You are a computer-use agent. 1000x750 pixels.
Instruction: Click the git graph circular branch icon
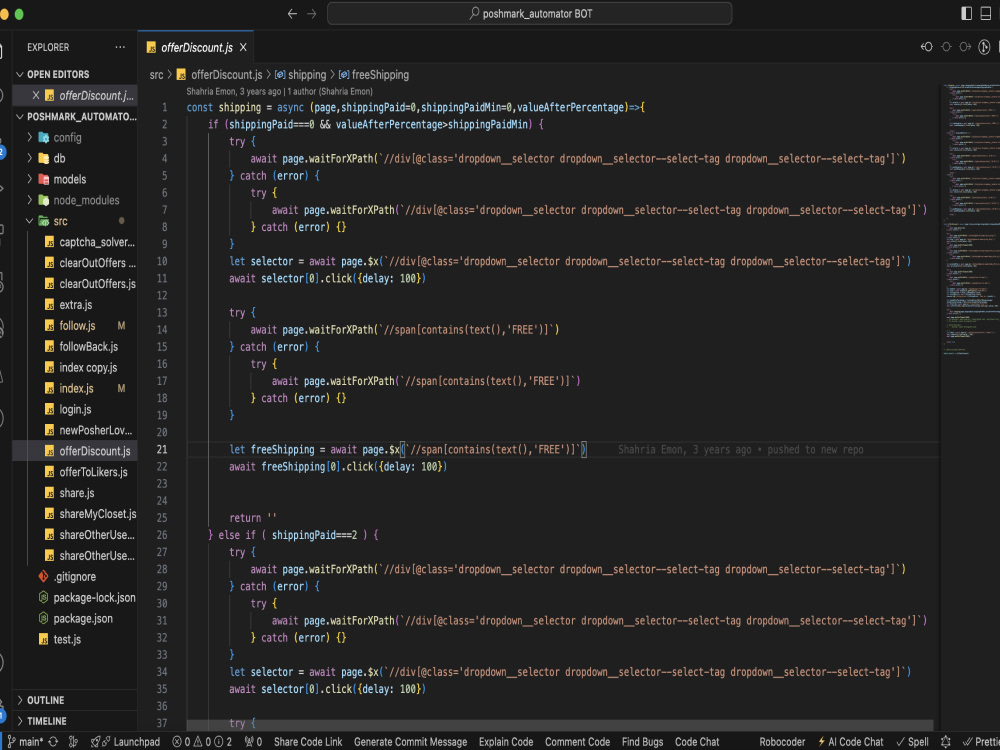985,47
